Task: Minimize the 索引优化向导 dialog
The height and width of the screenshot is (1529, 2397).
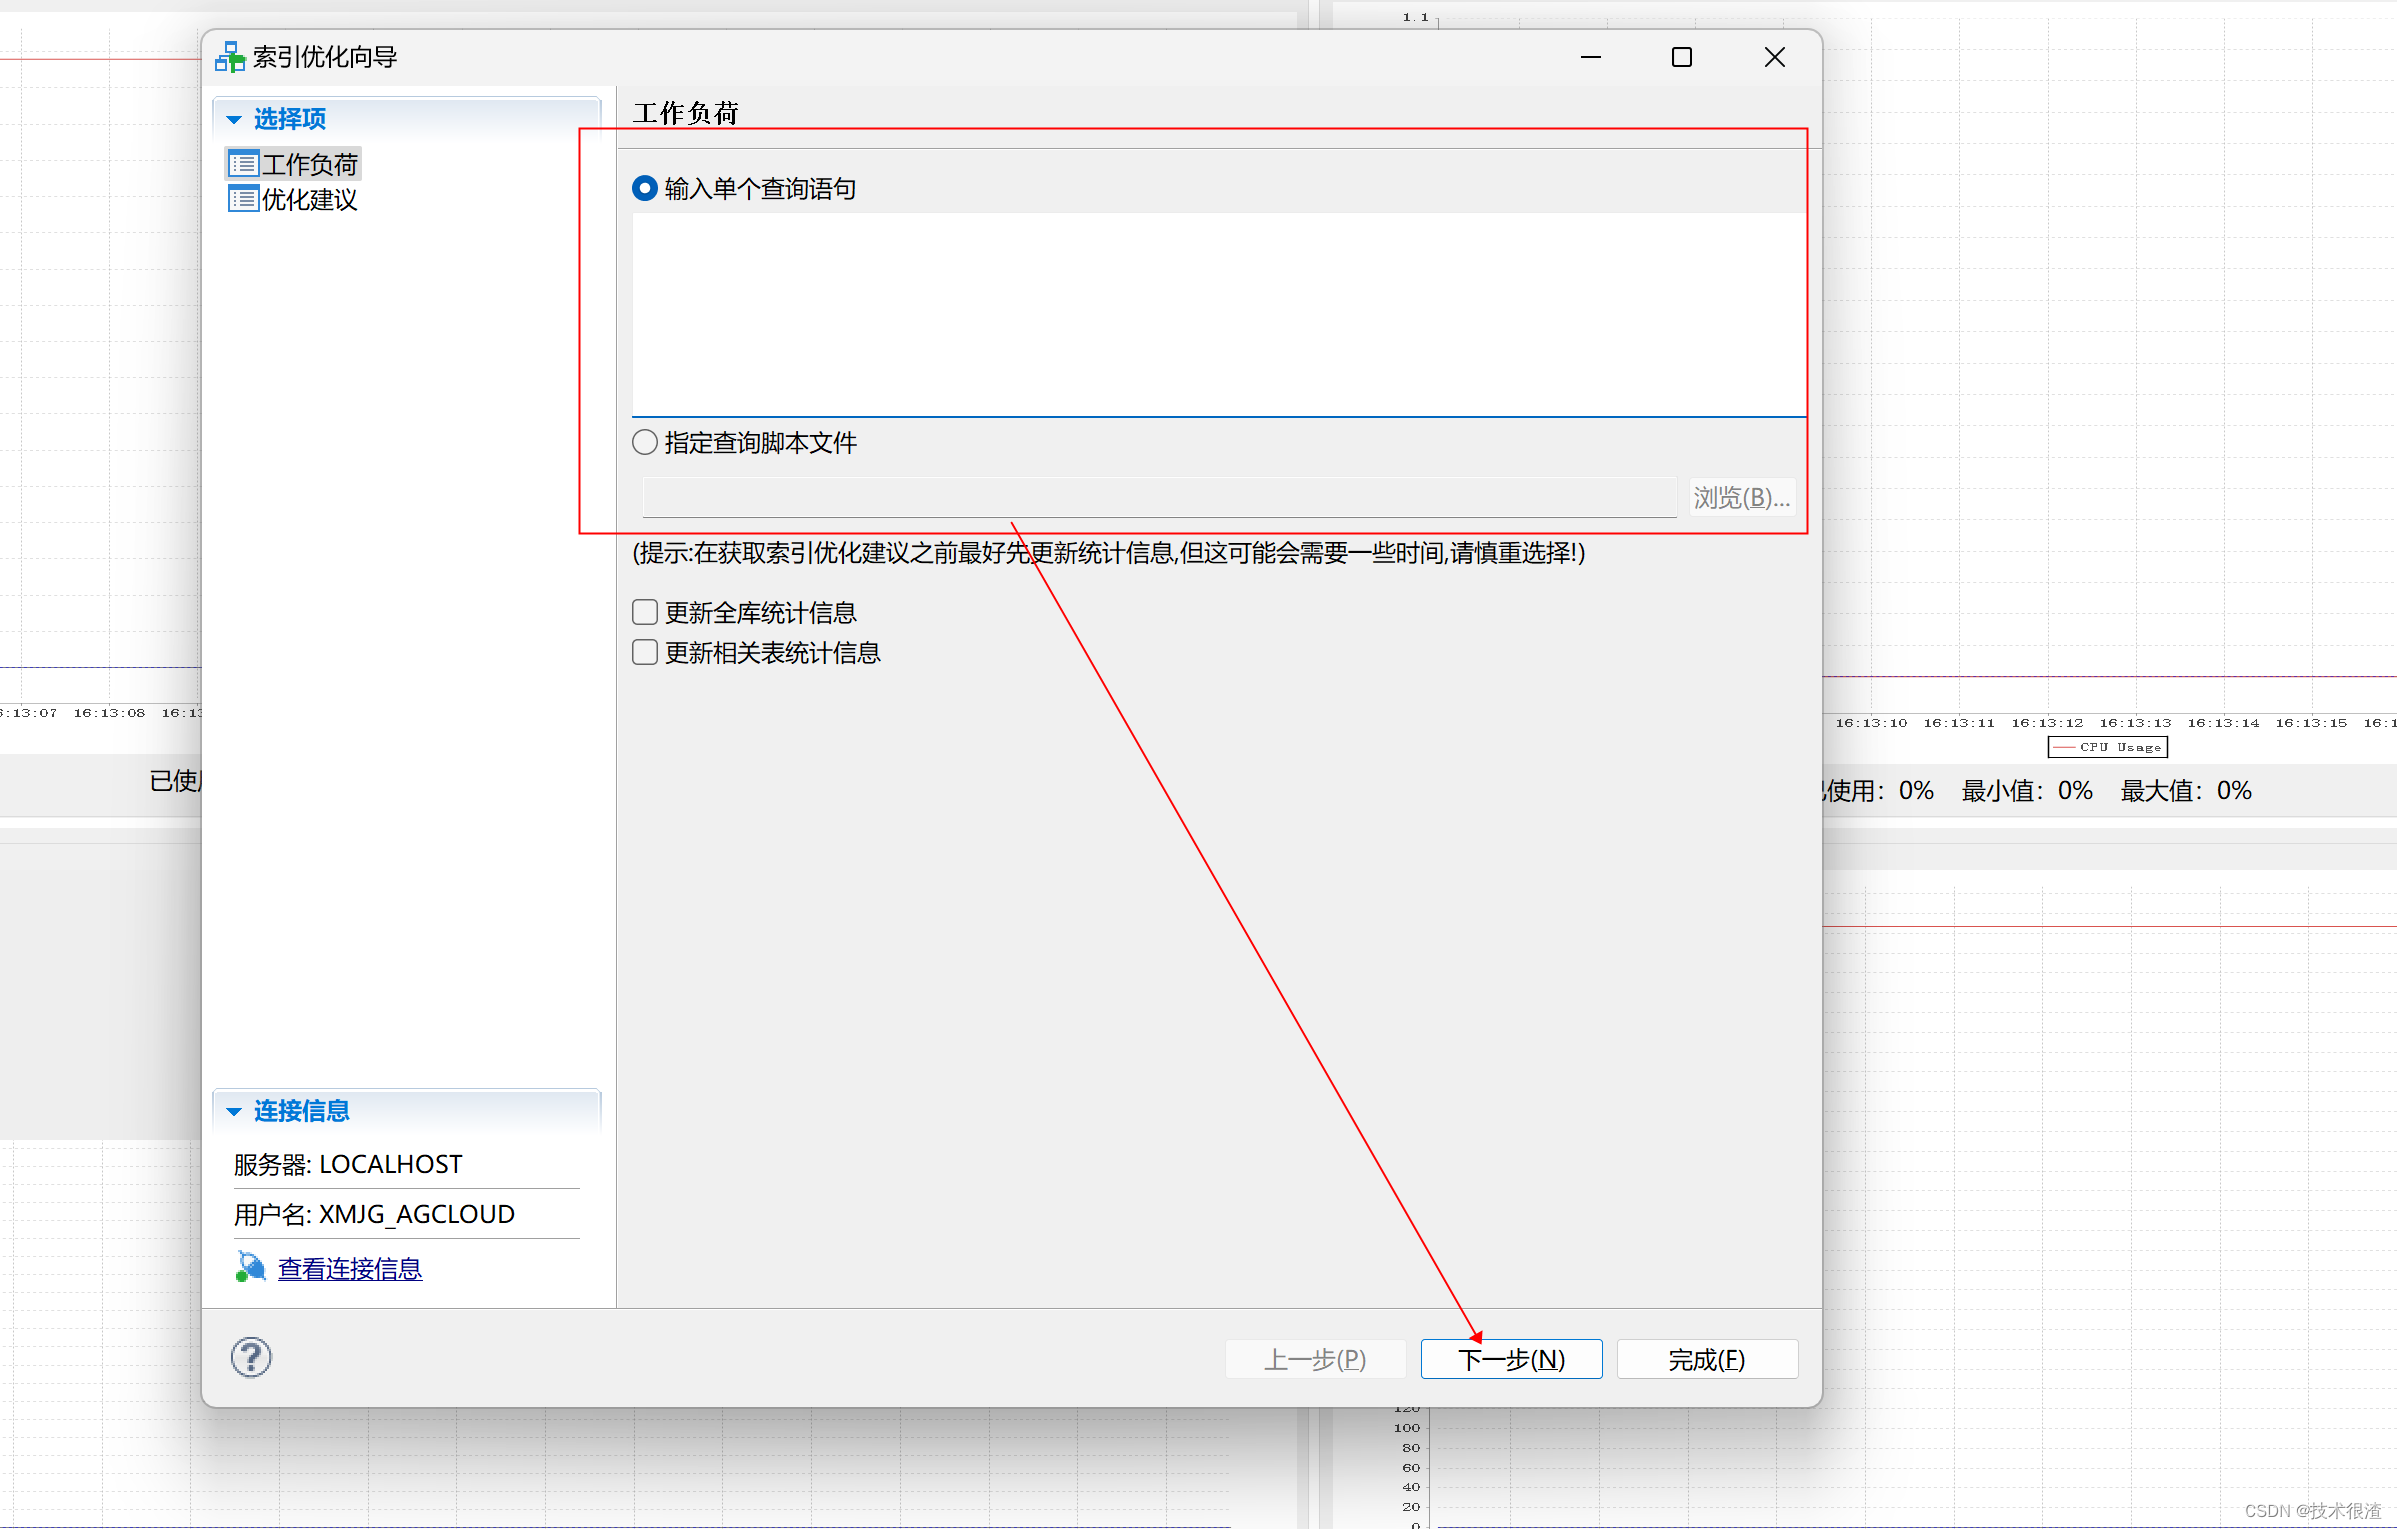Action: 1591,57
